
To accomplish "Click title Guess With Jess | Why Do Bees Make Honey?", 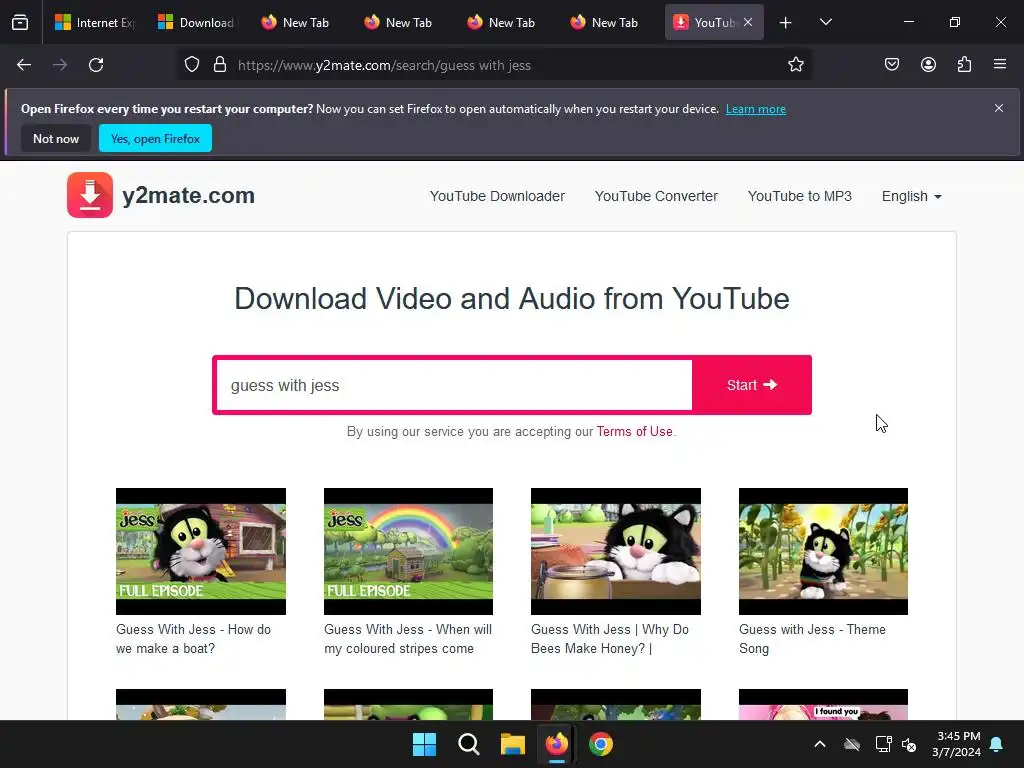I will (x=609, y=639).
